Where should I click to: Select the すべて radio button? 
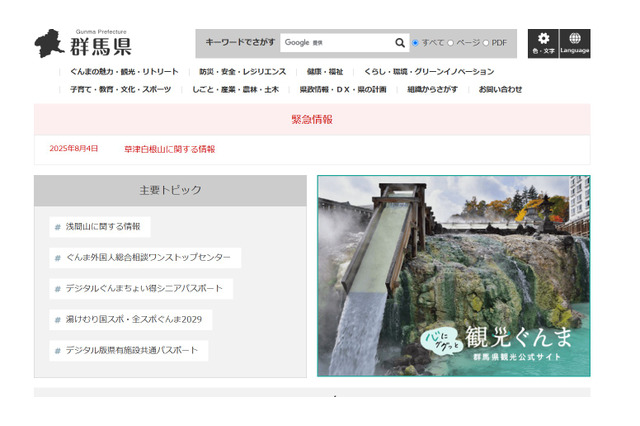click(416, 43)
